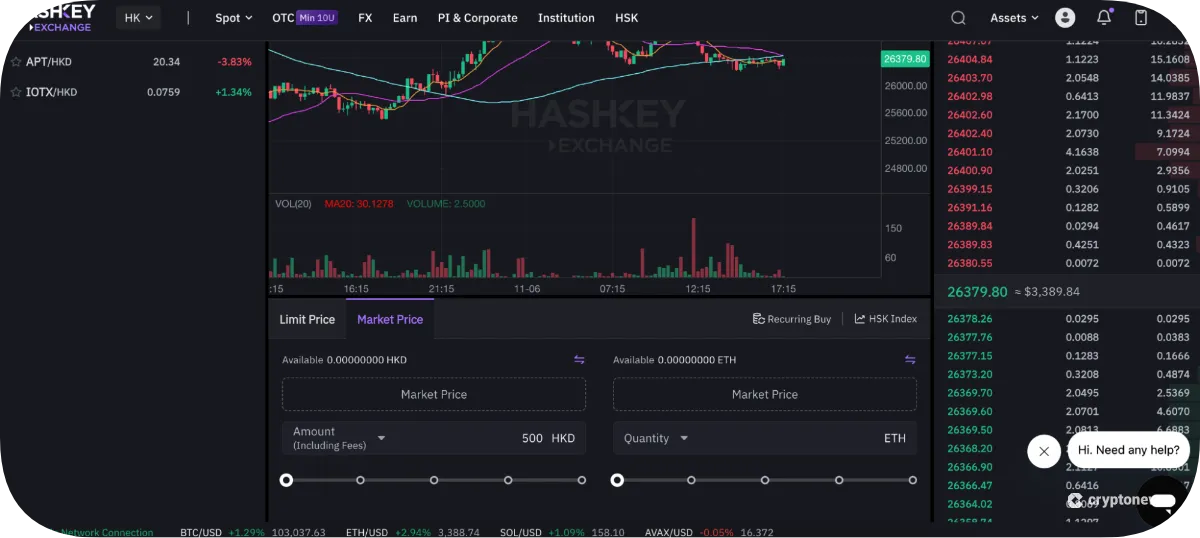Click the HKD amount input field

click(434, 438)
